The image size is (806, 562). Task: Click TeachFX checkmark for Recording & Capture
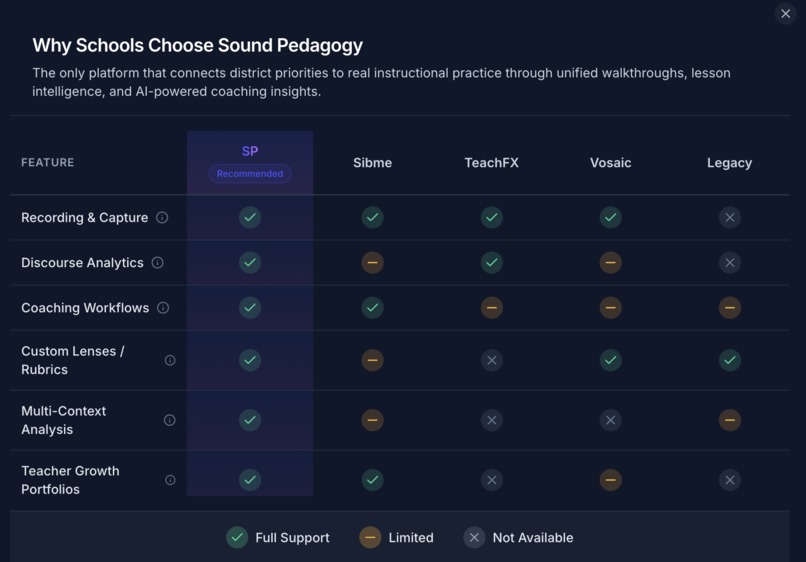point(491,217)
